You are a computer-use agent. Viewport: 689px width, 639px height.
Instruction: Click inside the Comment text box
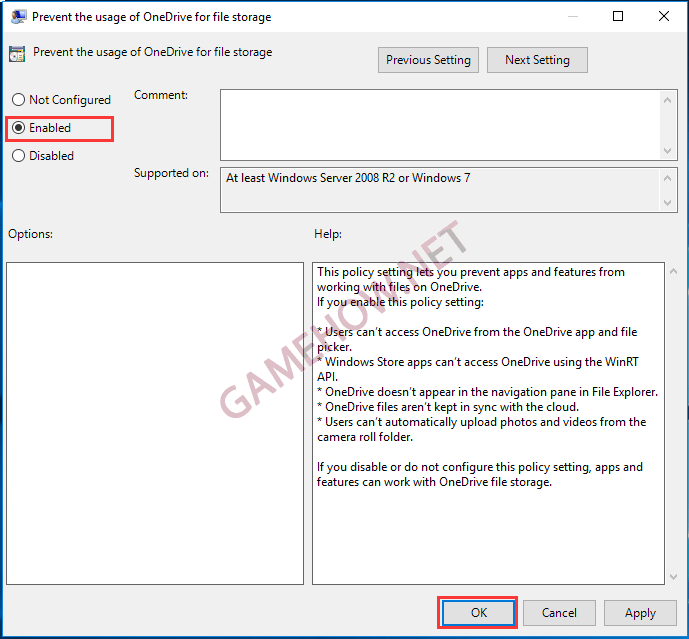(x=440, y=124)
